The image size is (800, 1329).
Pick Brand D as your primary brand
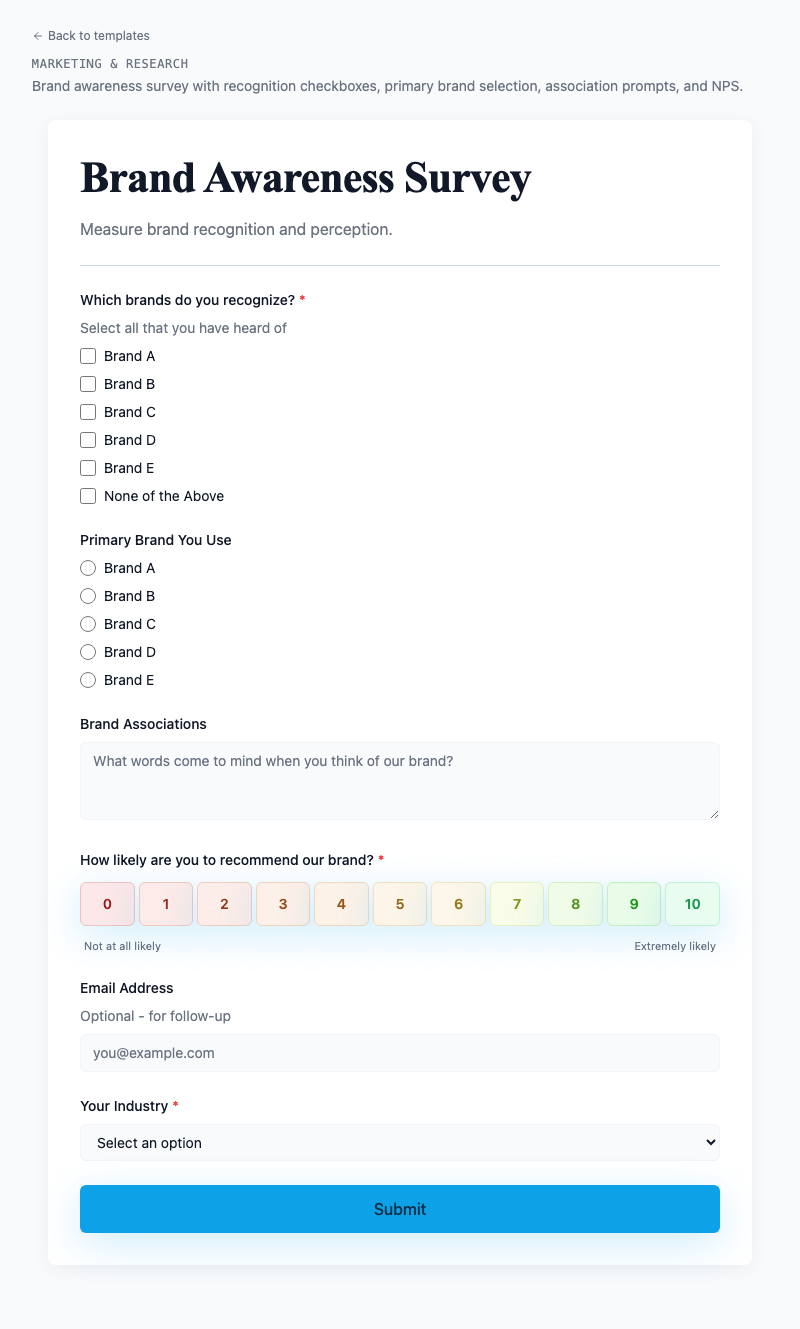click(88, 652)
